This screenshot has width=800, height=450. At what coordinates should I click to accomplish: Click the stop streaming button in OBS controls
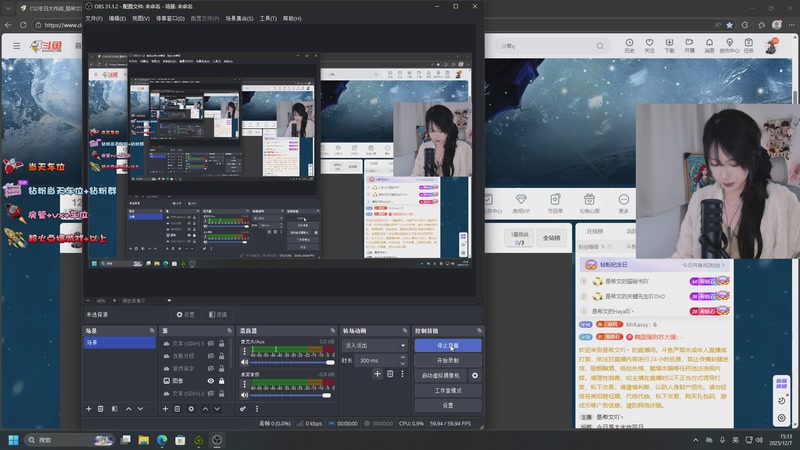point(448,345)
